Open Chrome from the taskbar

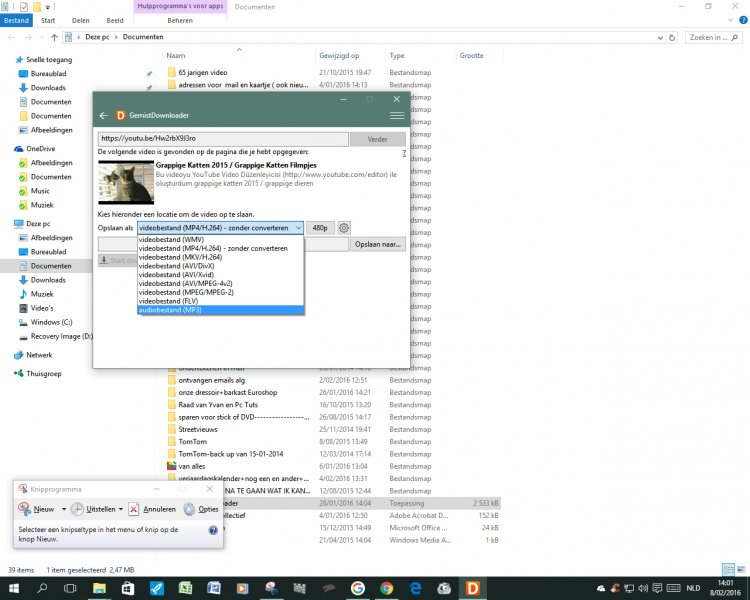[386, 588]
